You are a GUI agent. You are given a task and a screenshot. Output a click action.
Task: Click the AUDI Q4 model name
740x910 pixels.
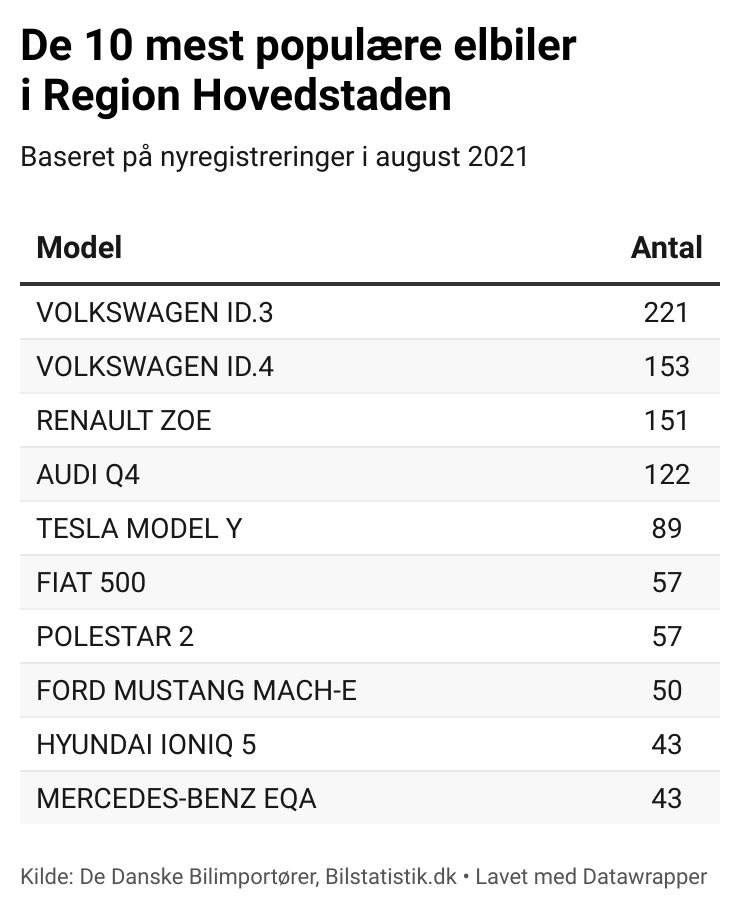point(88,474)
